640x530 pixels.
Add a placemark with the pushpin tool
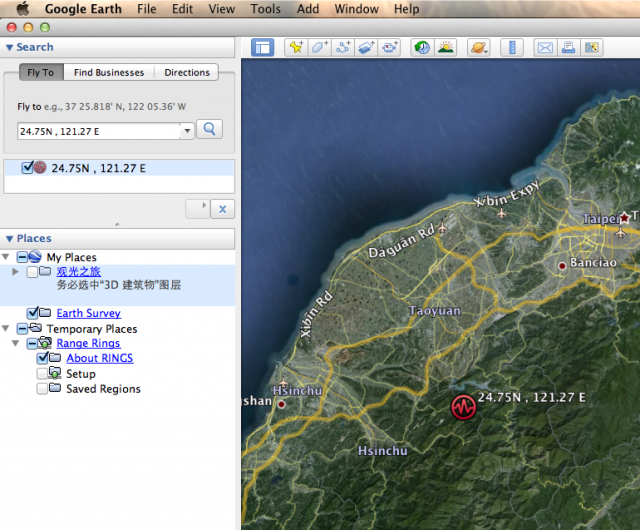click(x=296, y=47)
